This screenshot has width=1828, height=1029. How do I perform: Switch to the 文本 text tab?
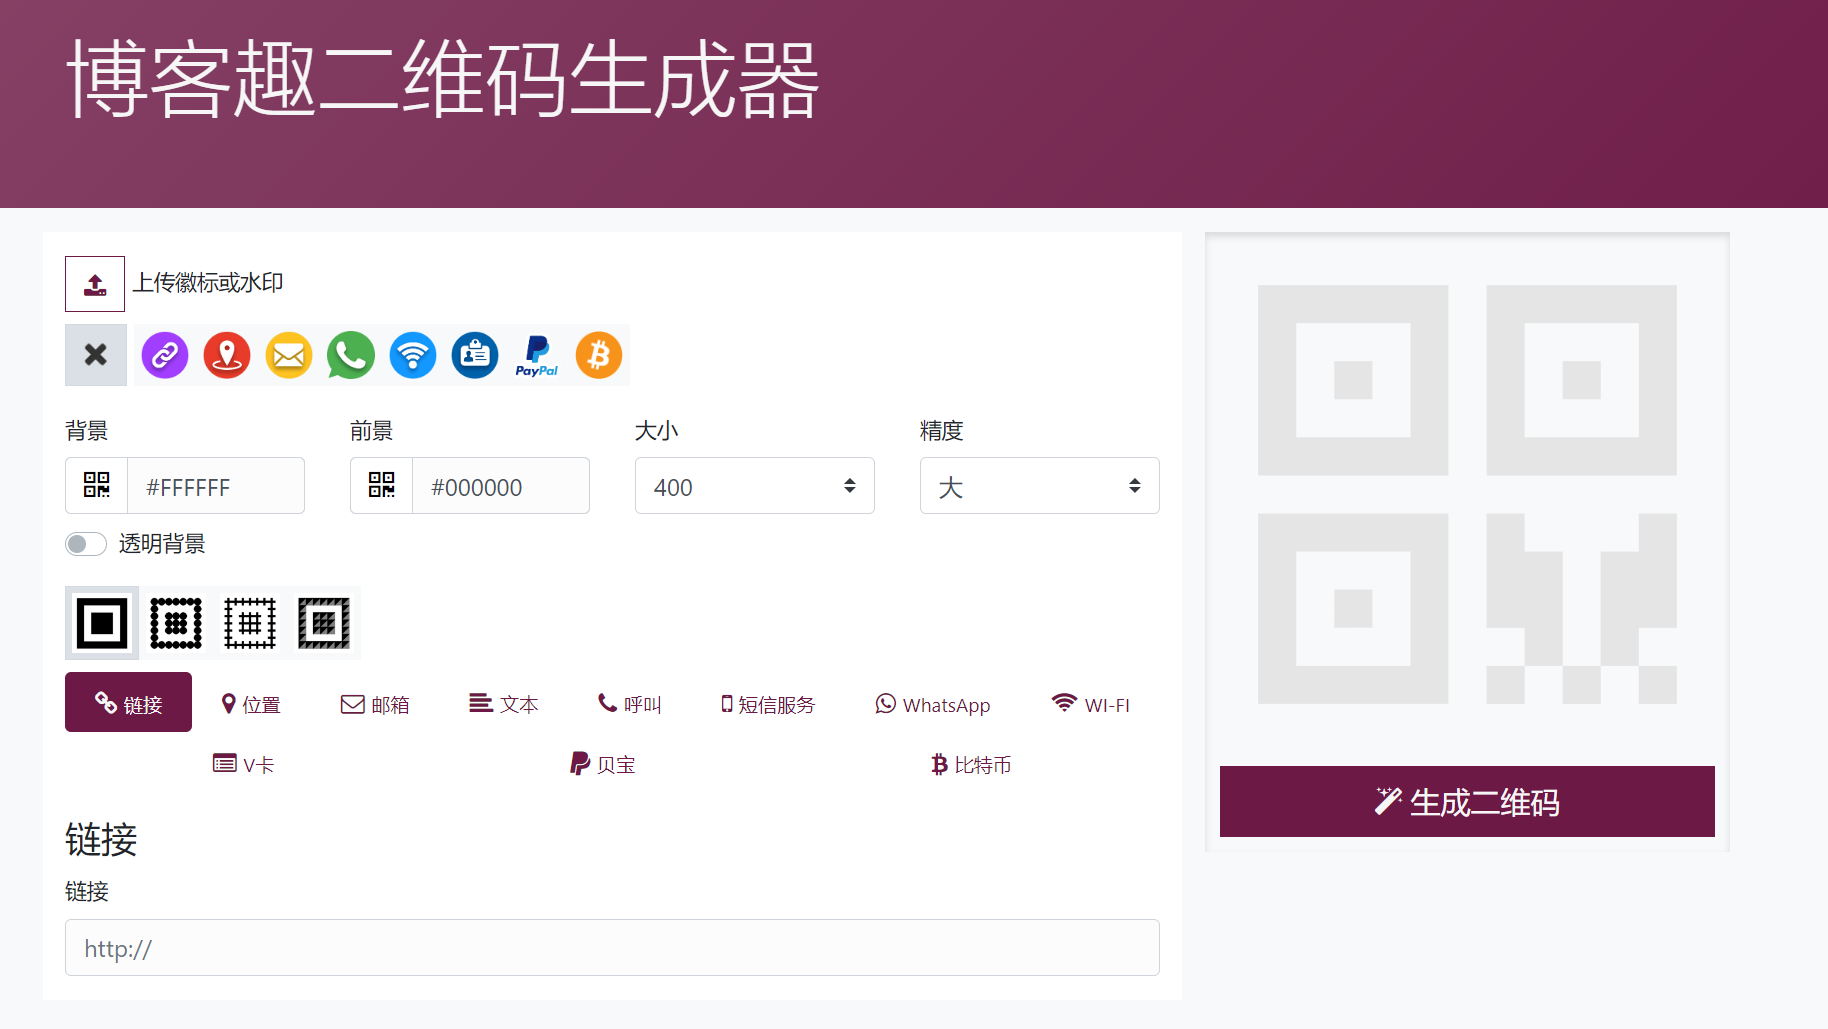pos(504,704)
